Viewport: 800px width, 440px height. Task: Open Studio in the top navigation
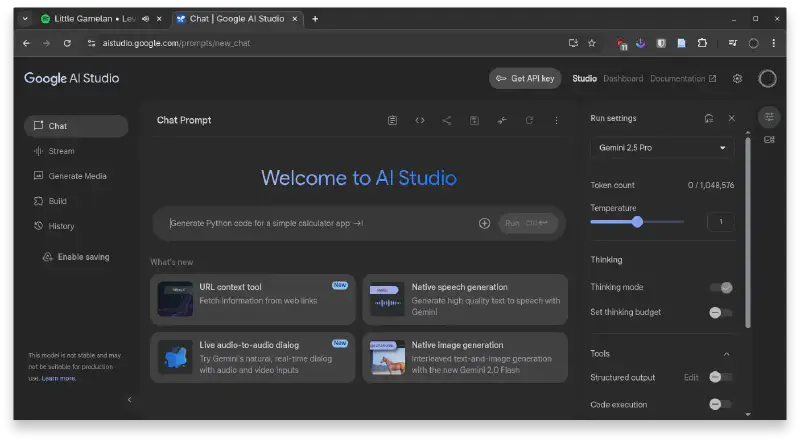[x=584, y=79]
